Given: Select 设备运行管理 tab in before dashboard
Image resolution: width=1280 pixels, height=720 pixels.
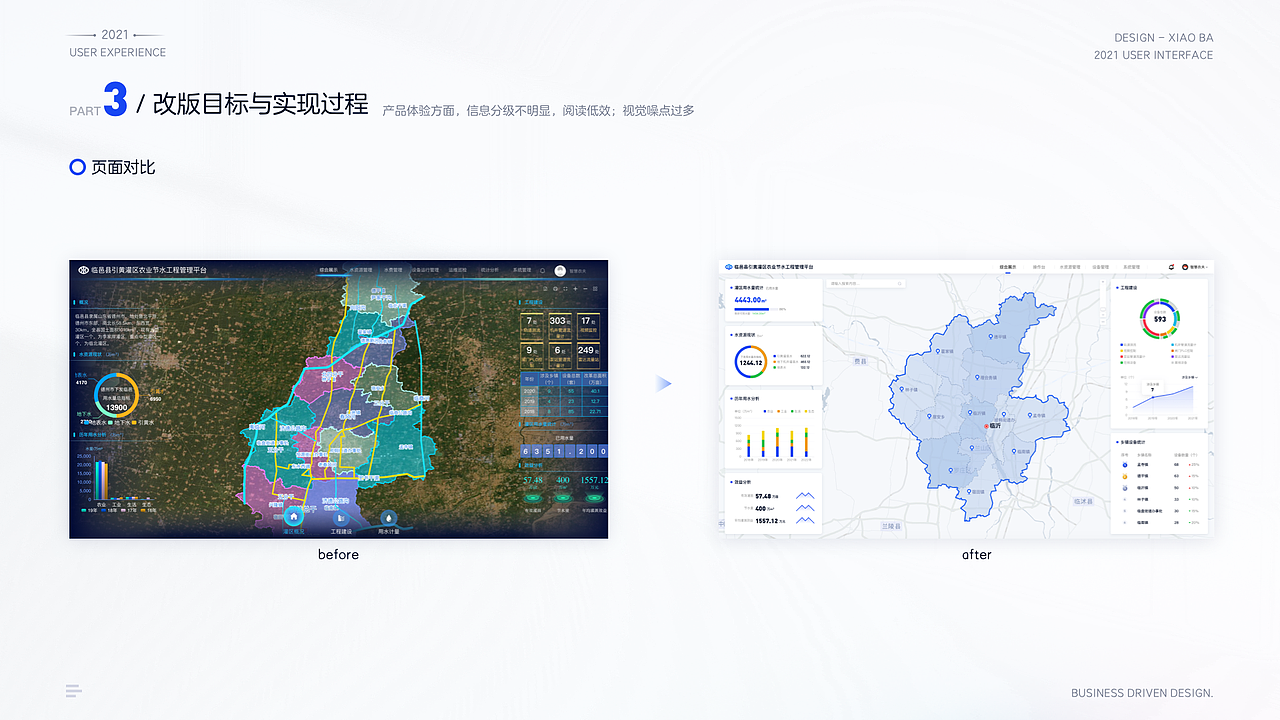Looking at the screenshot, I should [x=425, y=270].
